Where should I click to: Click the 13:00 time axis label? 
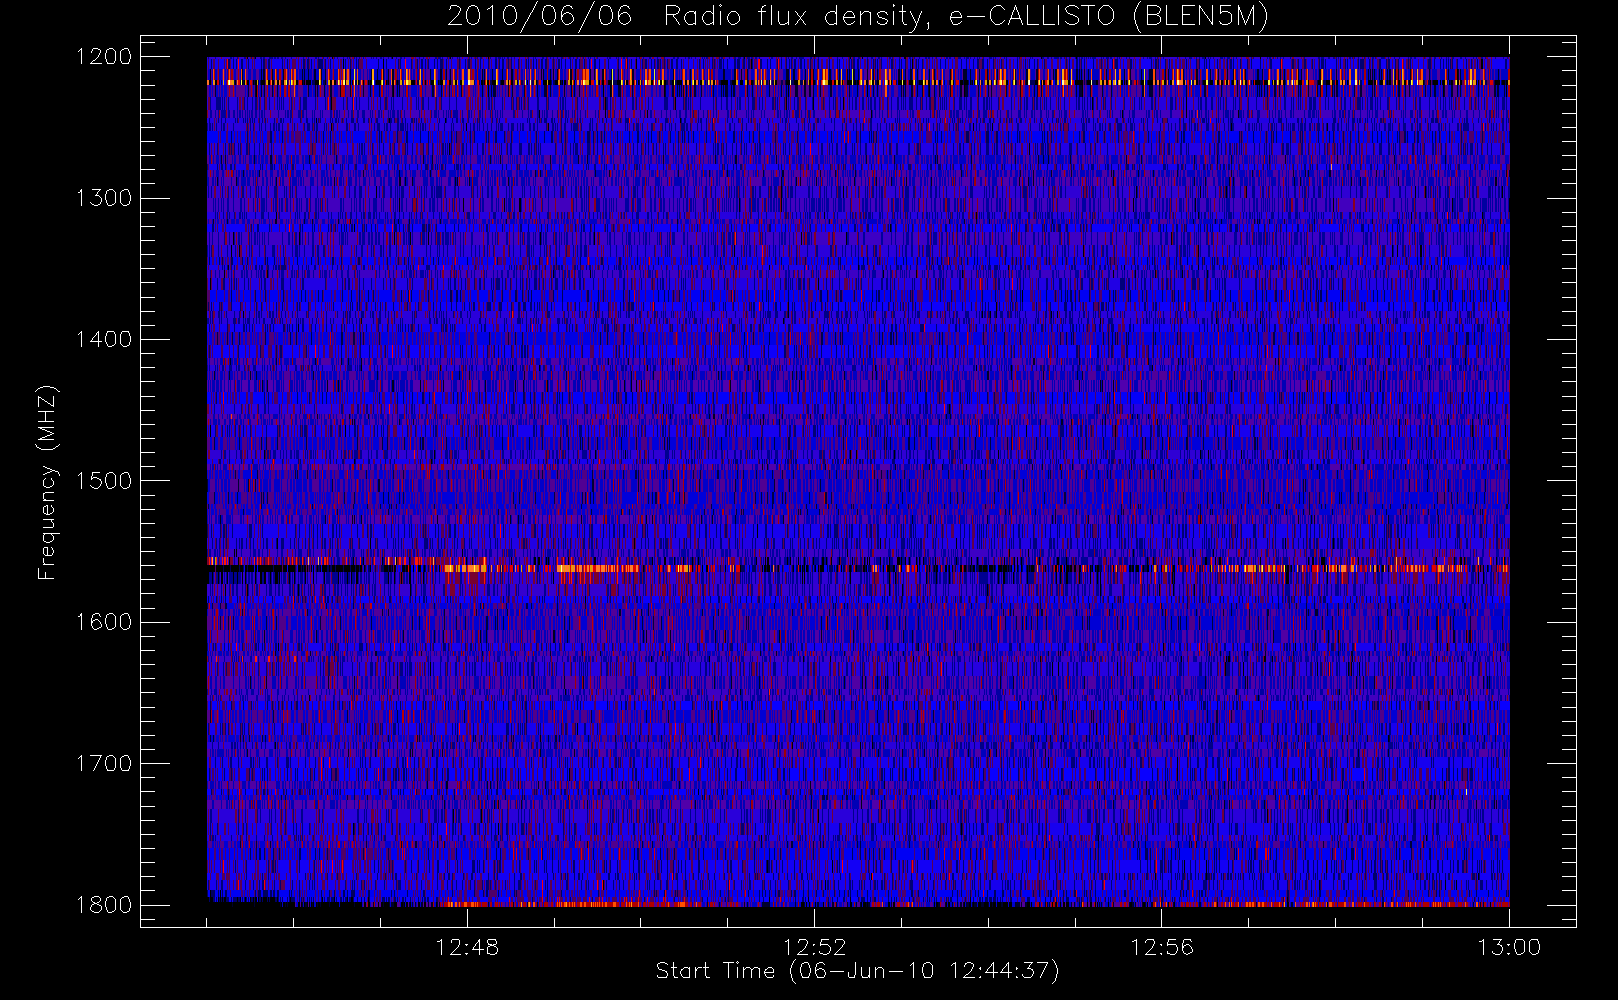1509,947
